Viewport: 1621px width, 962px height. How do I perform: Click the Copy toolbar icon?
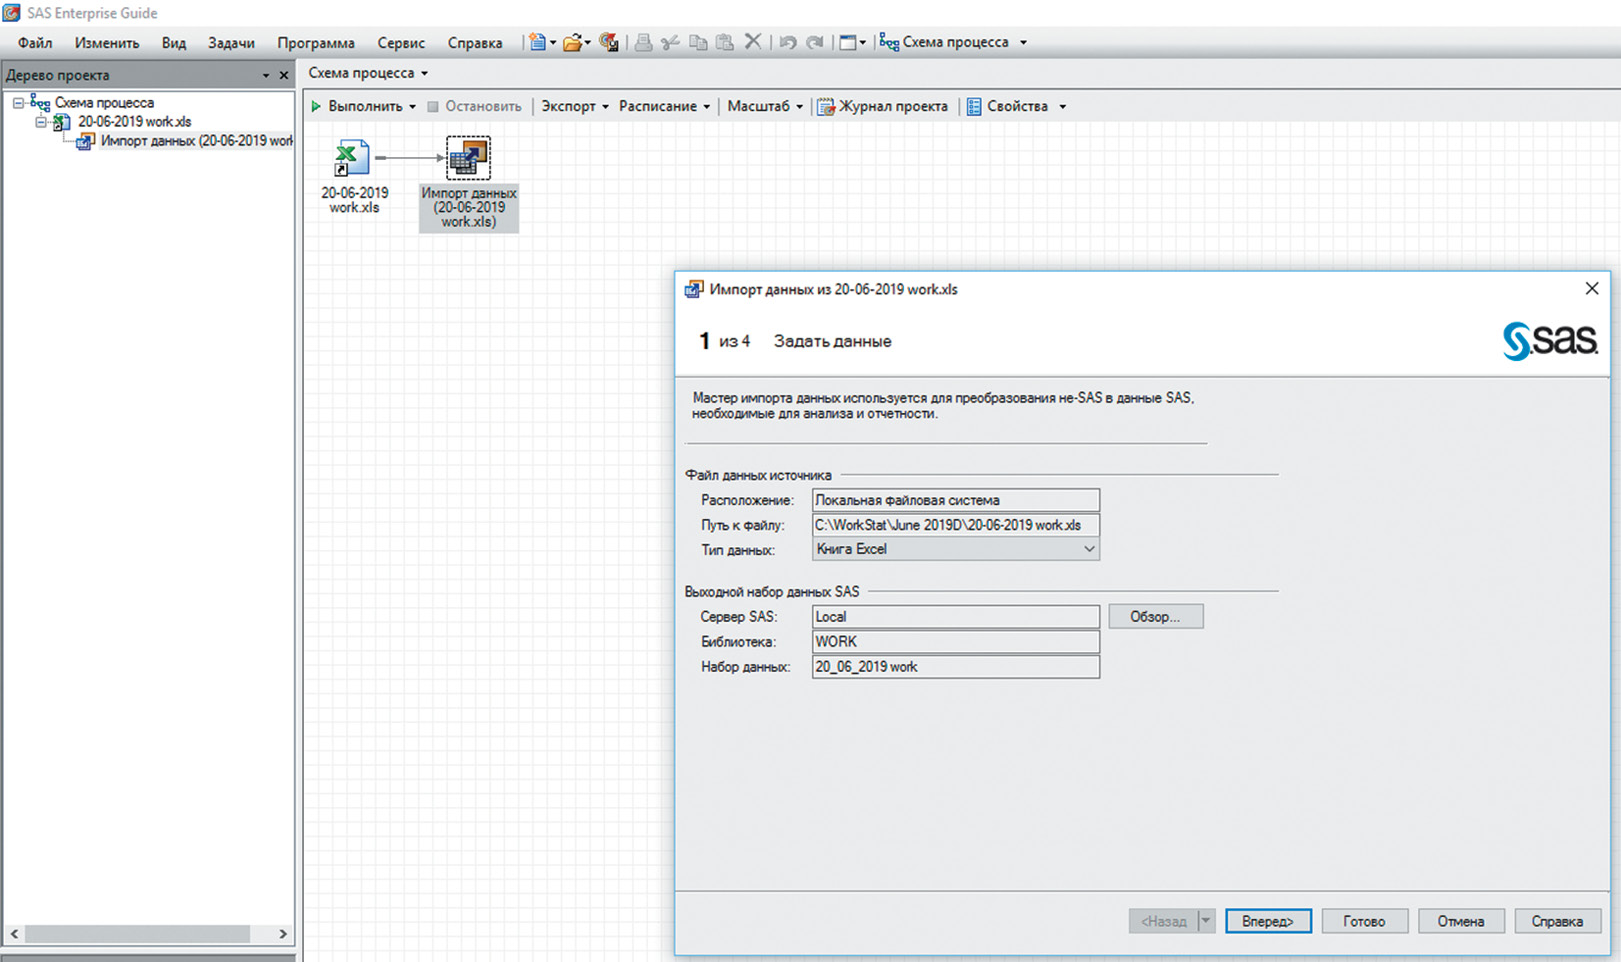(698, 42)
